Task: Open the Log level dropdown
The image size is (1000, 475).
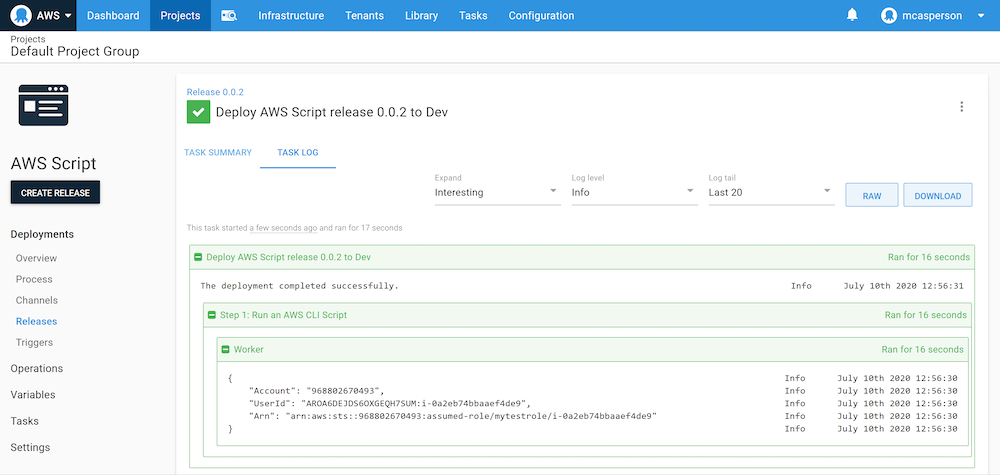Action: point(633,192)
